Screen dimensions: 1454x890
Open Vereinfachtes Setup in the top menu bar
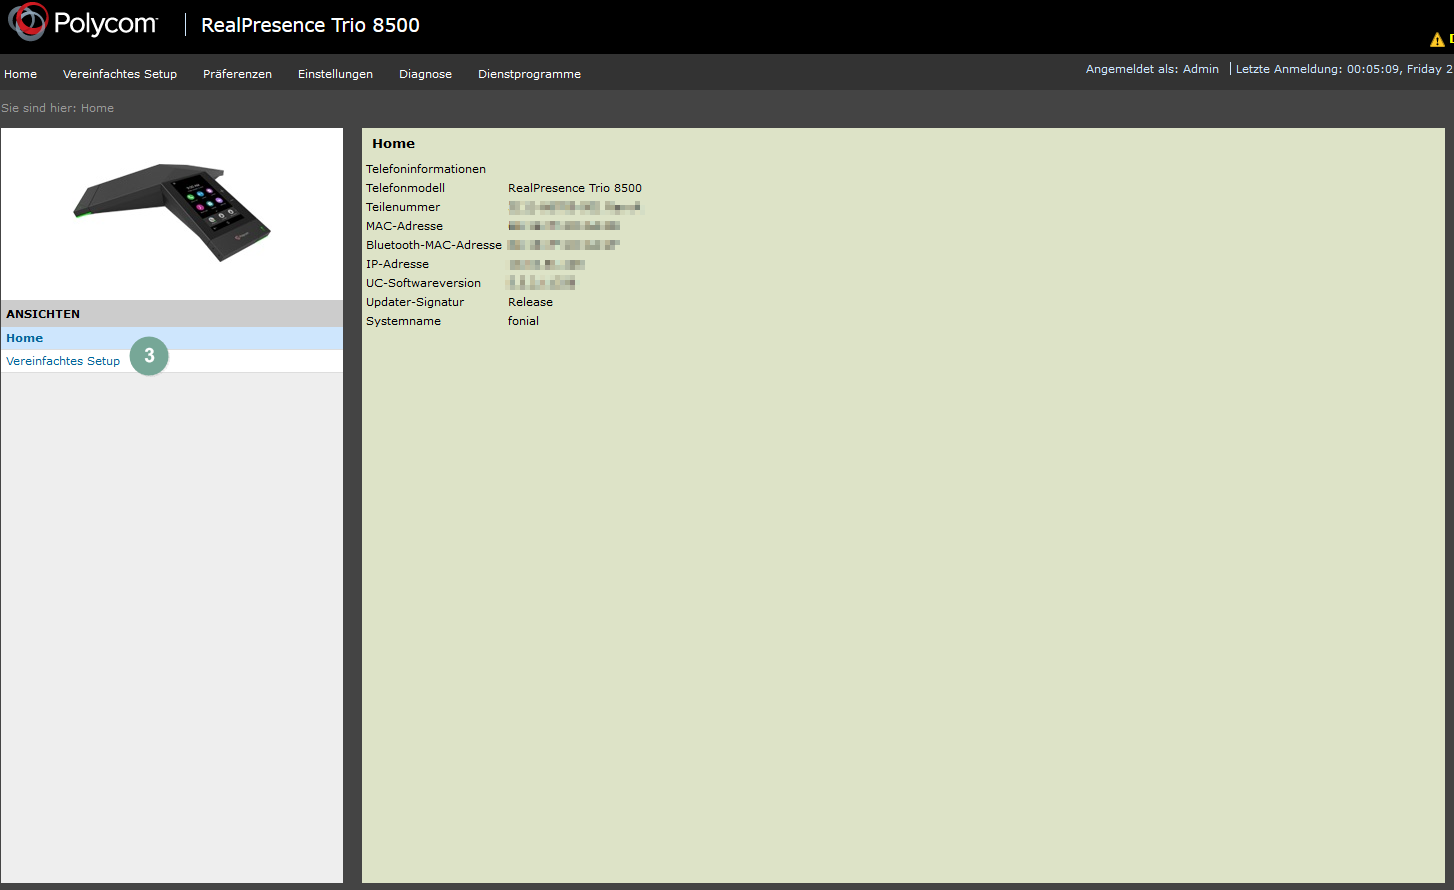point(120,74)
